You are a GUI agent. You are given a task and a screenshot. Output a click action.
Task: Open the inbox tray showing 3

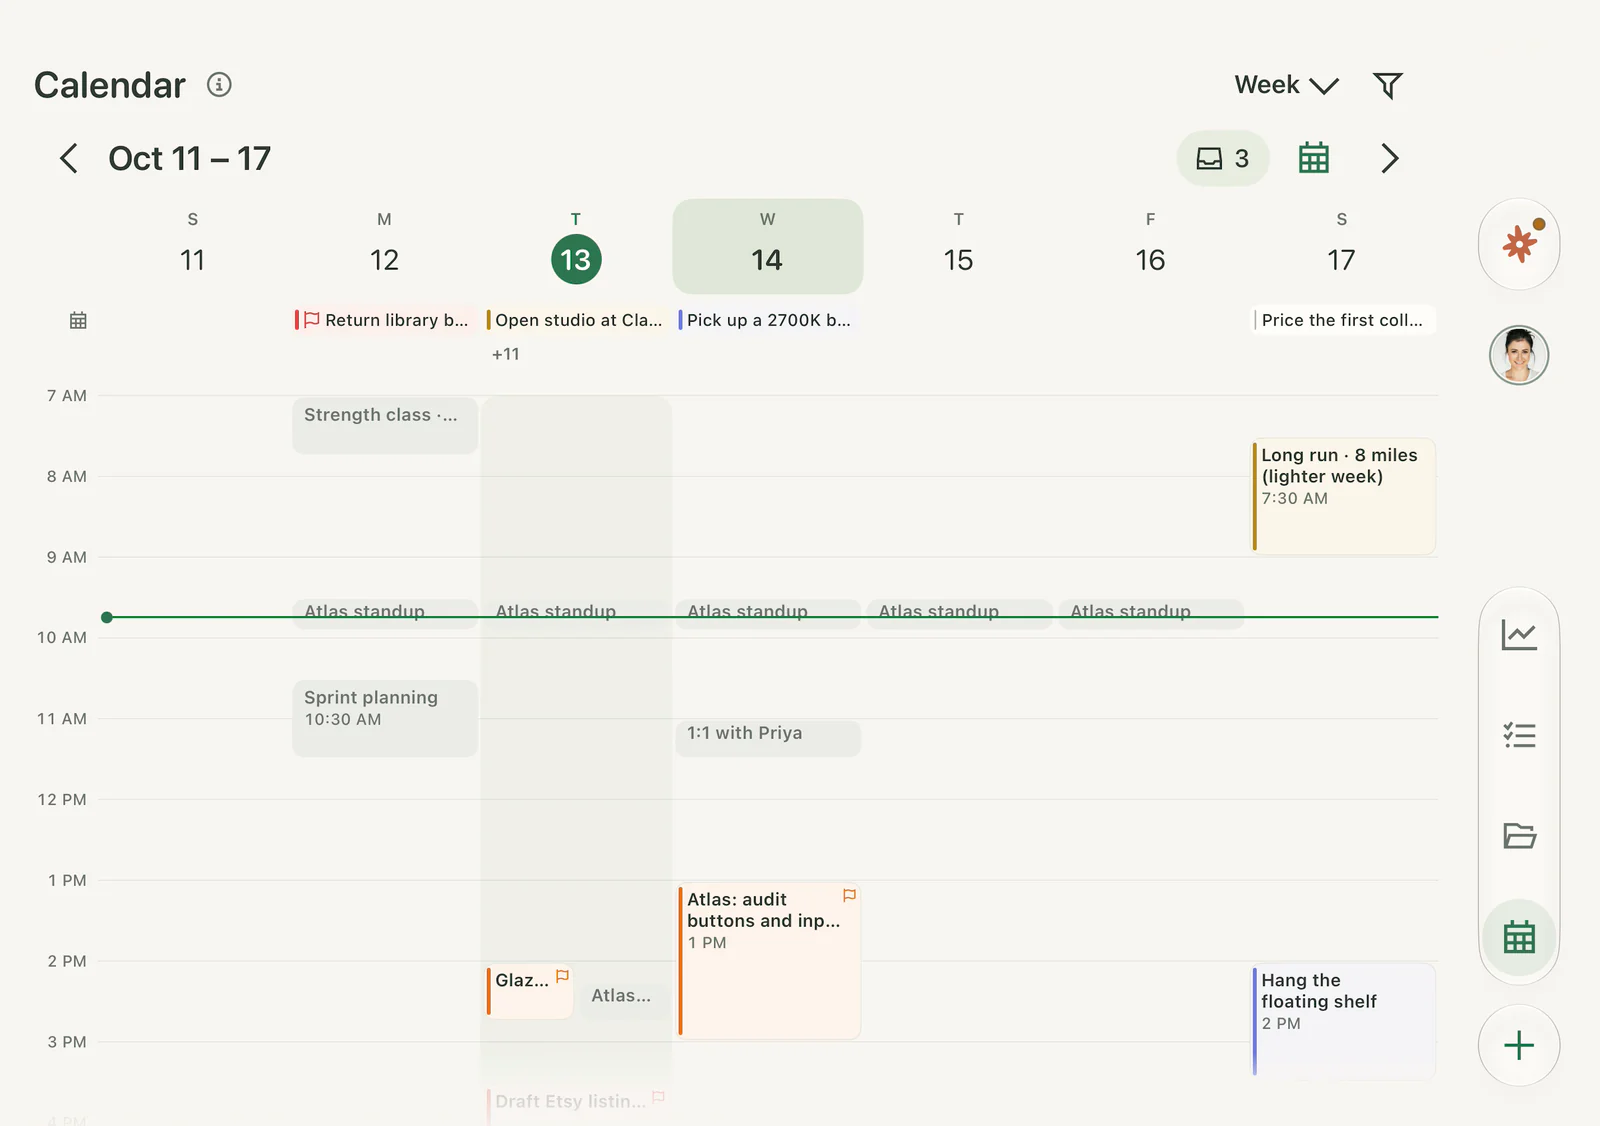tap(1223, 158)
